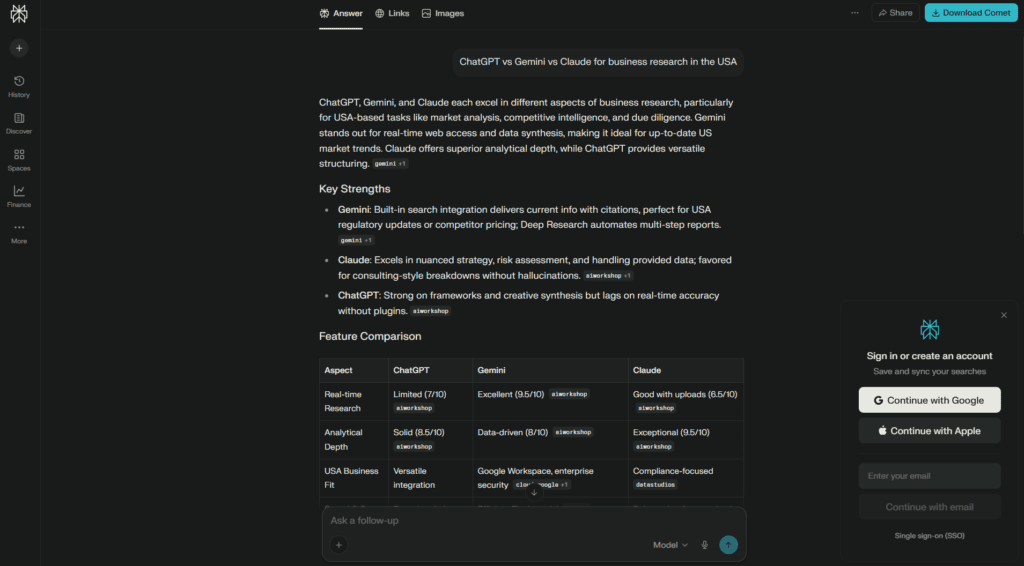Image resolution: width=1024 pixels, height=566 pixels.
Task: Open aiworkshop citation in ChatGPT bullet
Action: point(430,311)
